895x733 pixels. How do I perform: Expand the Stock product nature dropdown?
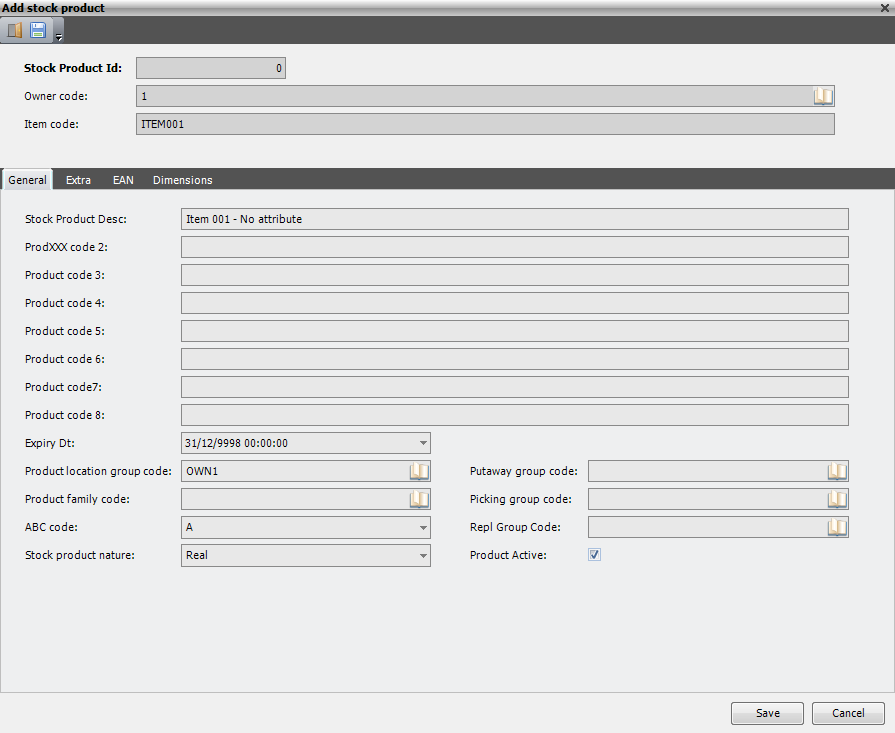tap(423, 555)
